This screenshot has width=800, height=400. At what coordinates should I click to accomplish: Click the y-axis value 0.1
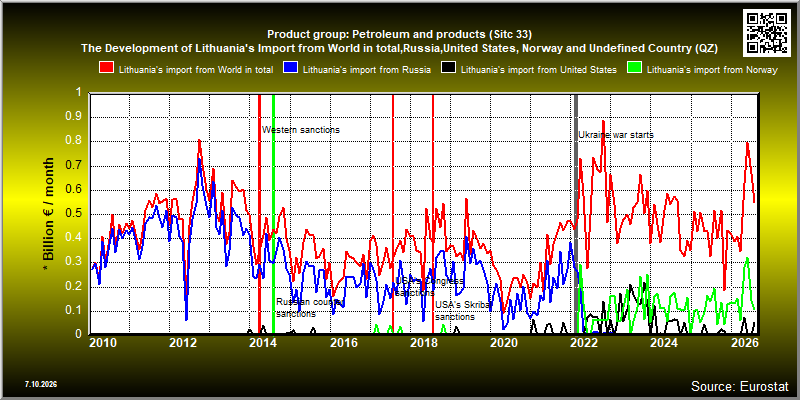(x=73, y=311)
